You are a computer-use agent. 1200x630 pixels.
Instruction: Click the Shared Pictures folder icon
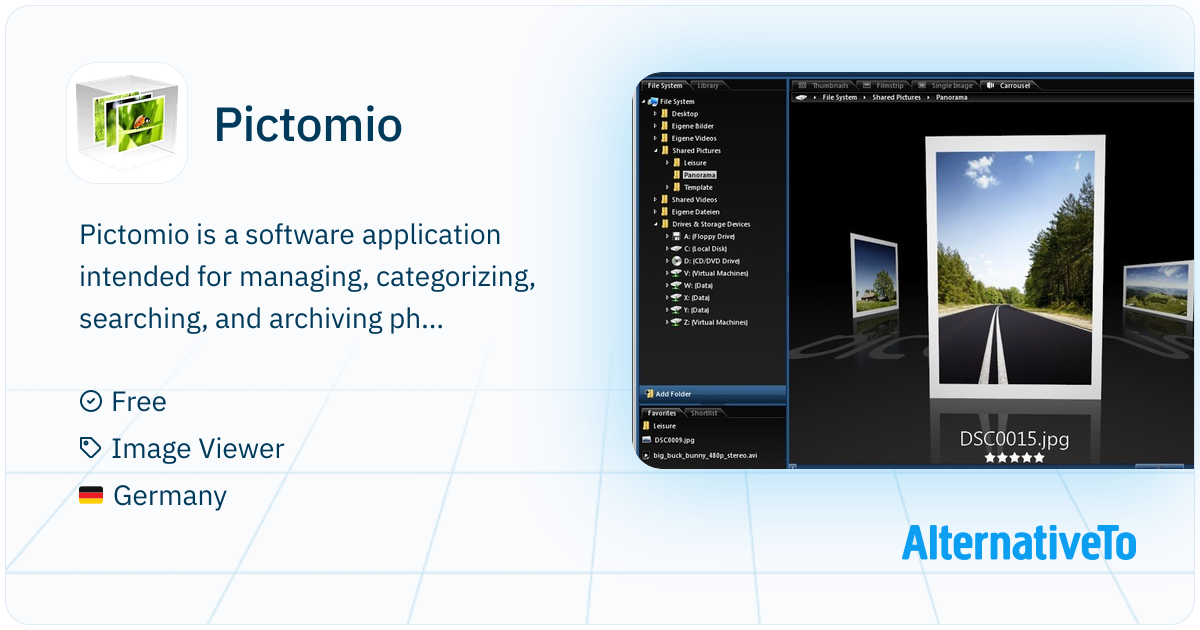665,151
